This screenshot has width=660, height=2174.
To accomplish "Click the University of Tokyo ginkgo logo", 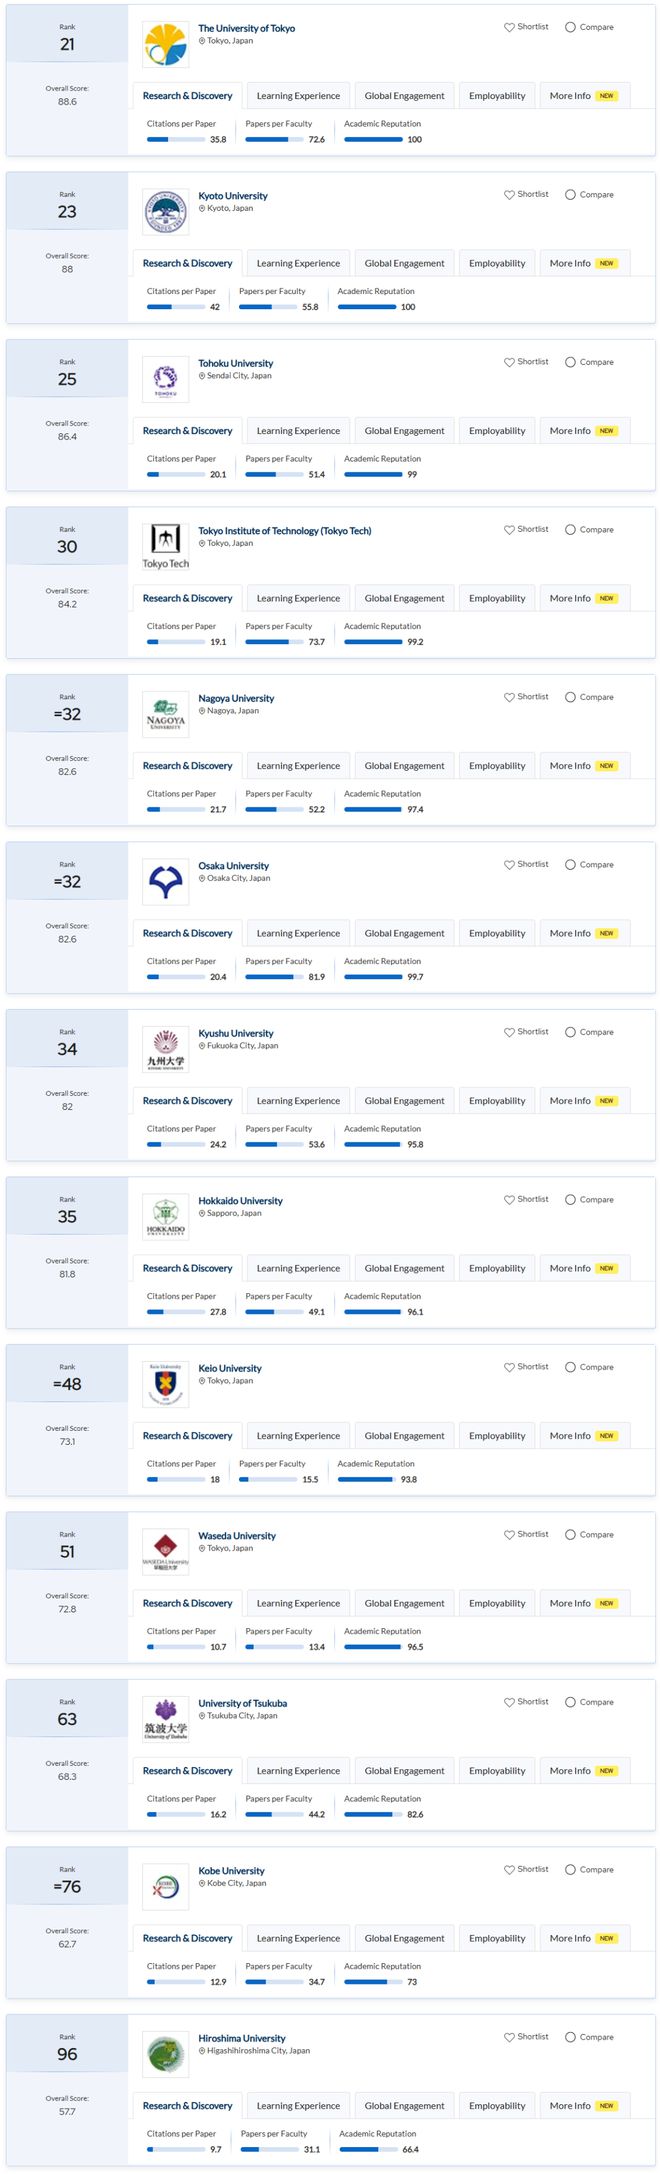I will click(x=165, y=46).
